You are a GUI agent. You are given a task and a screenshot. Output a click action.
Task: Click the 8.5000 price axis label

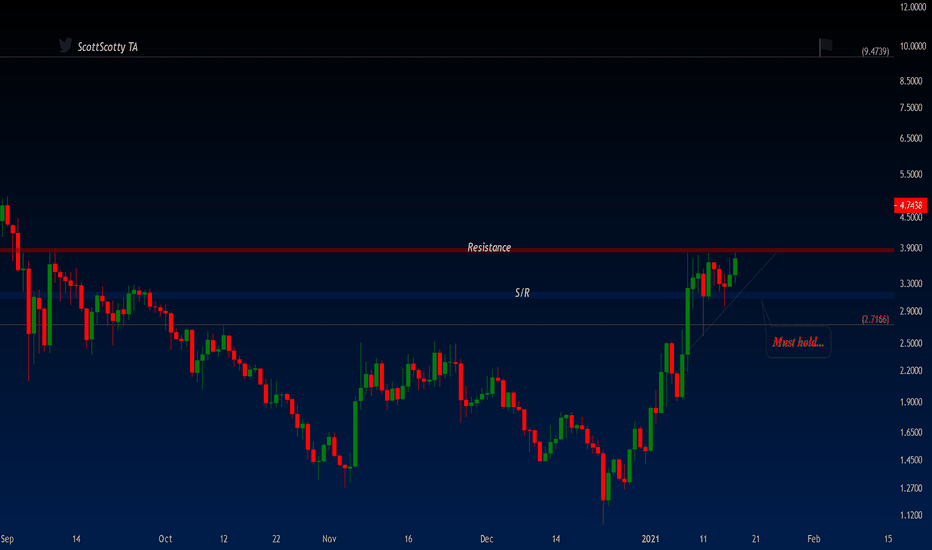coord(911,81)
